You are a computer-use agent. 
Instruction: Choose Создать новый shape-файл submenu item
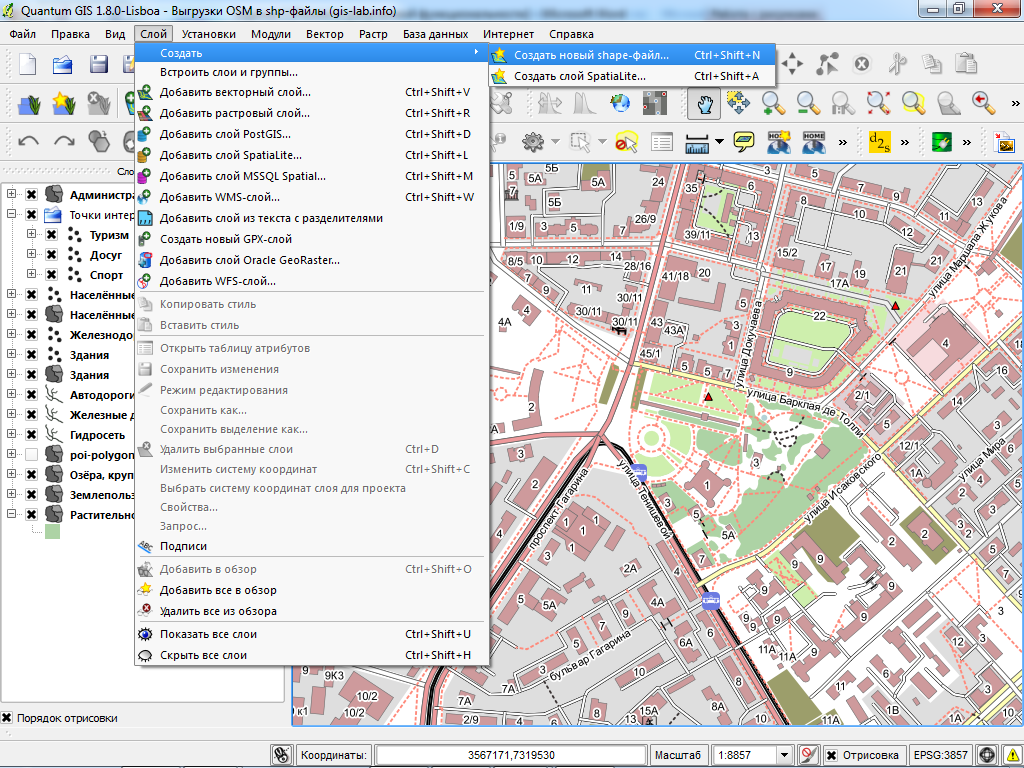632,55
